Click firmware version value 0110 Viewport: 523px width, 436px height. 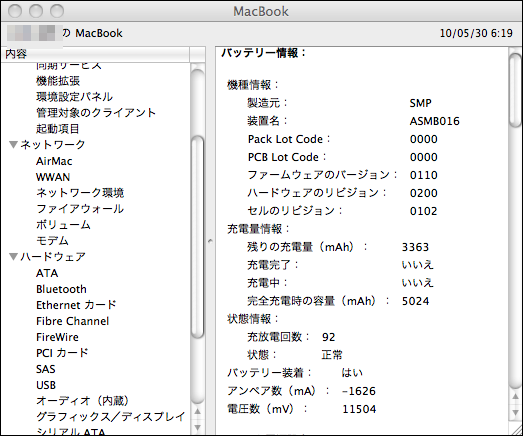click(x=424, y=175)
